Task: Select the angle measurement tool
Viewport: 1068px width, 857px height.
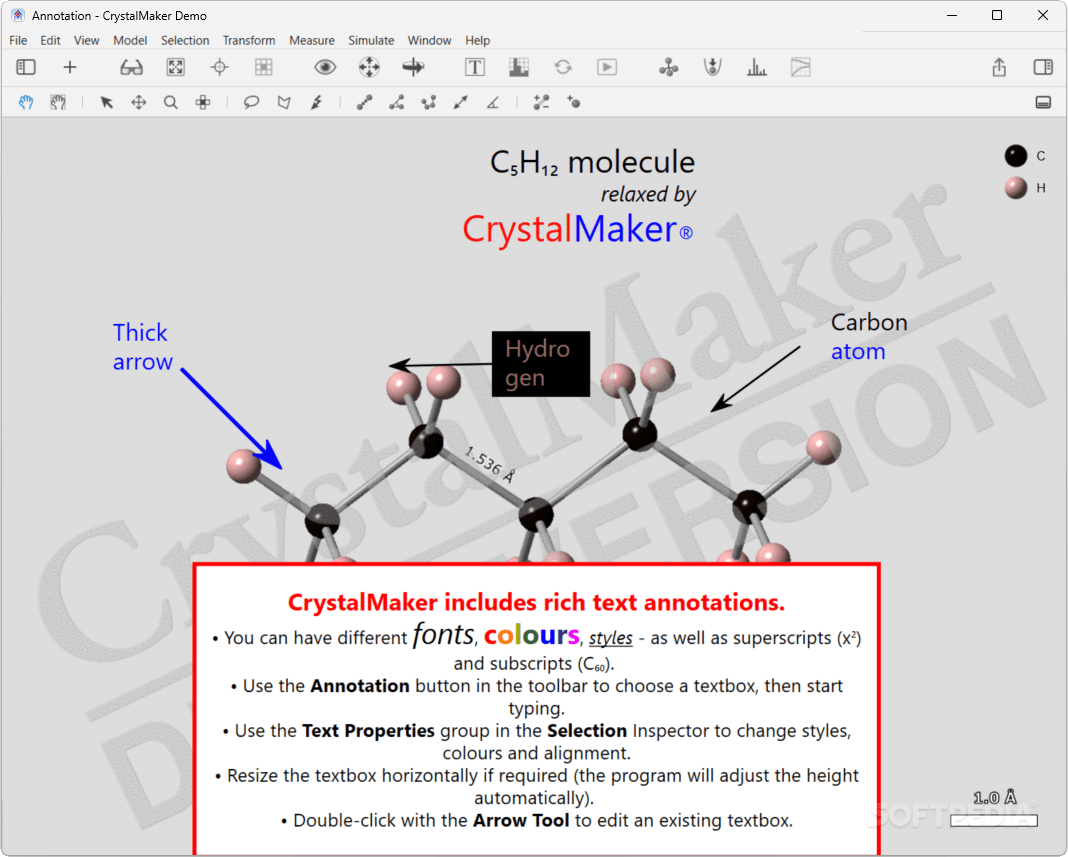Action: pyautogui.click(x=492, y=101)
